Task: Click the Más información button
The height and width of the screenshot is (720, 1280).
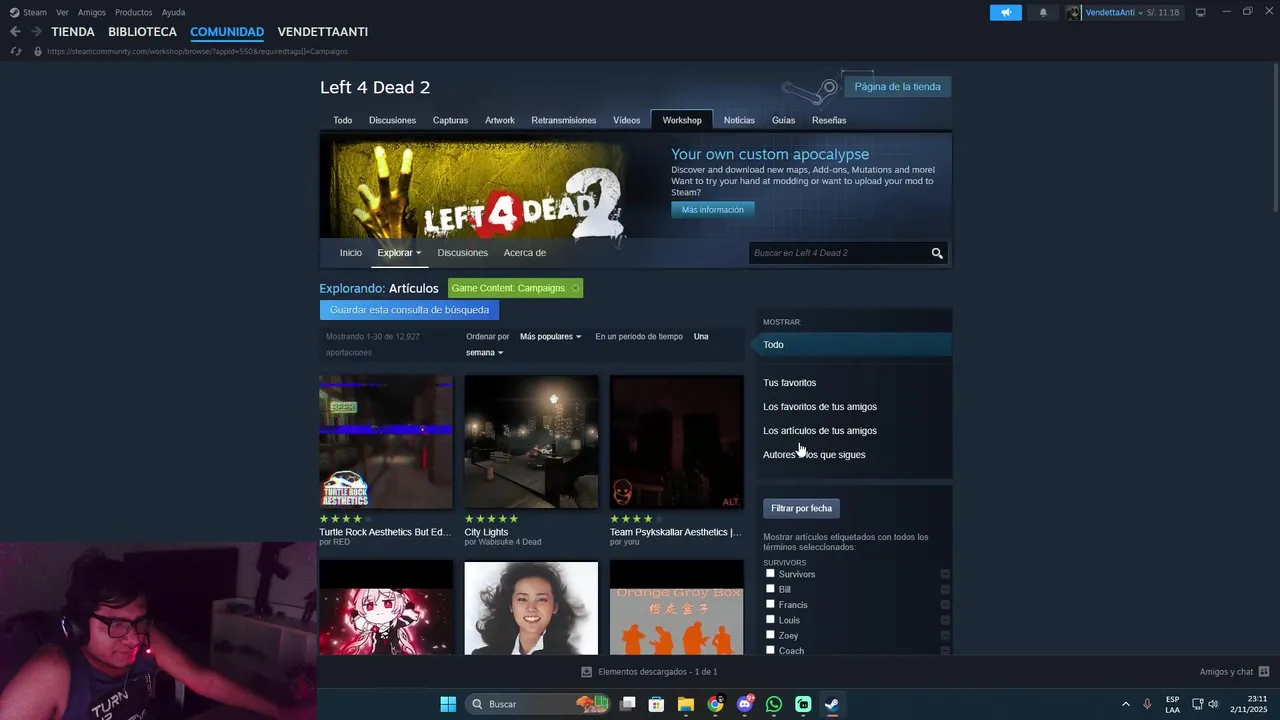Action: point(713,210)
